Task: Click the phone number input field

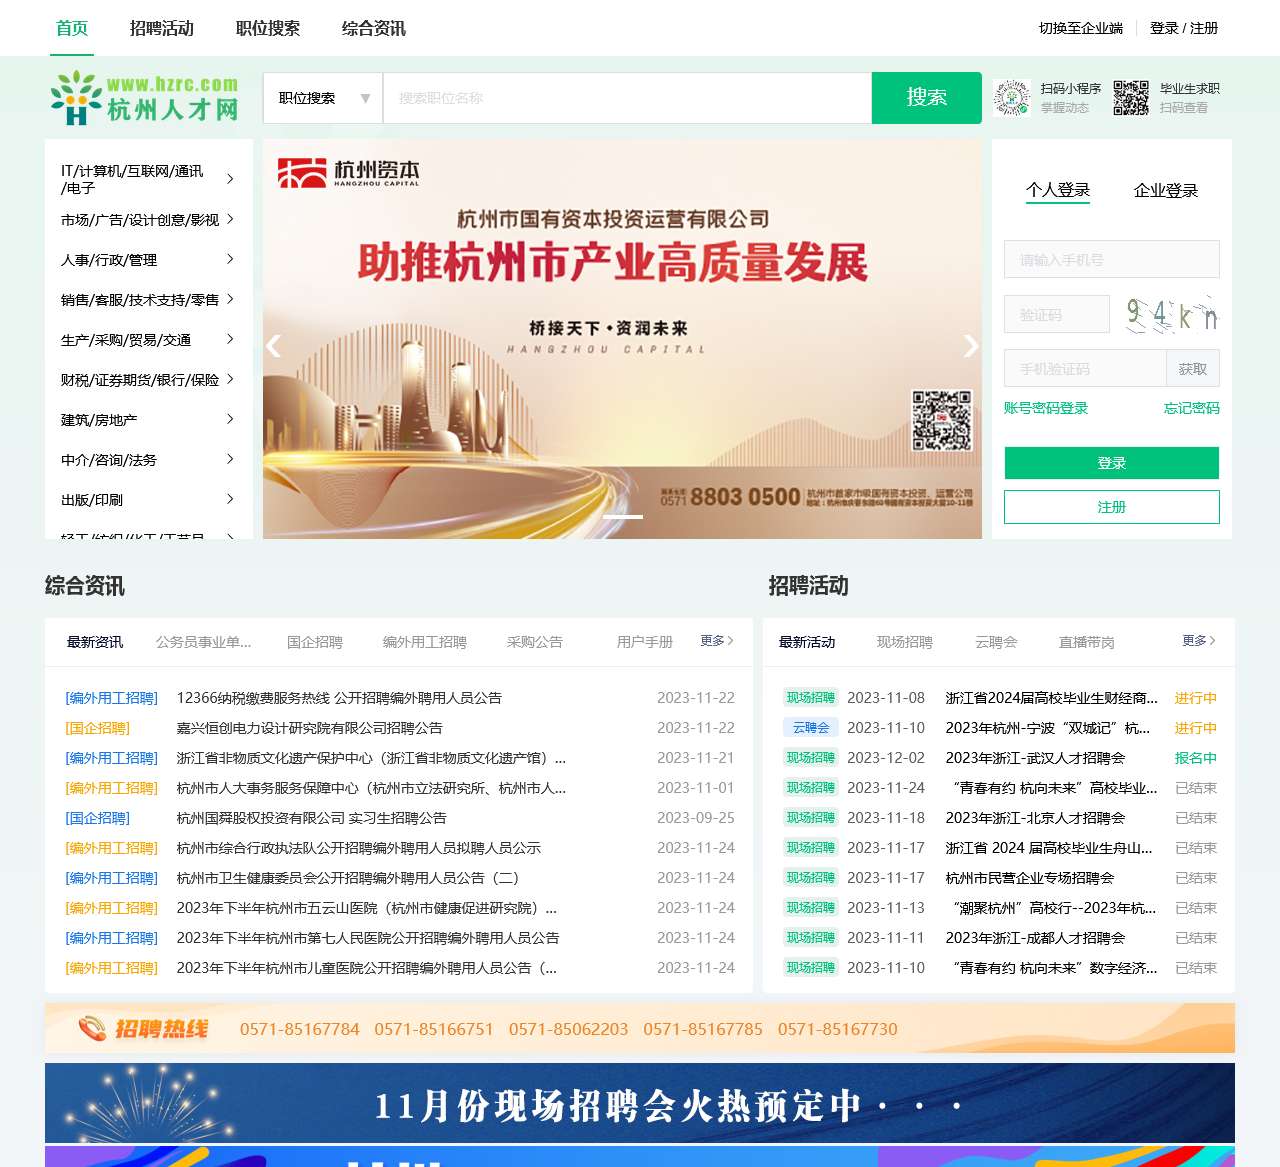Action: (1111, 259)
